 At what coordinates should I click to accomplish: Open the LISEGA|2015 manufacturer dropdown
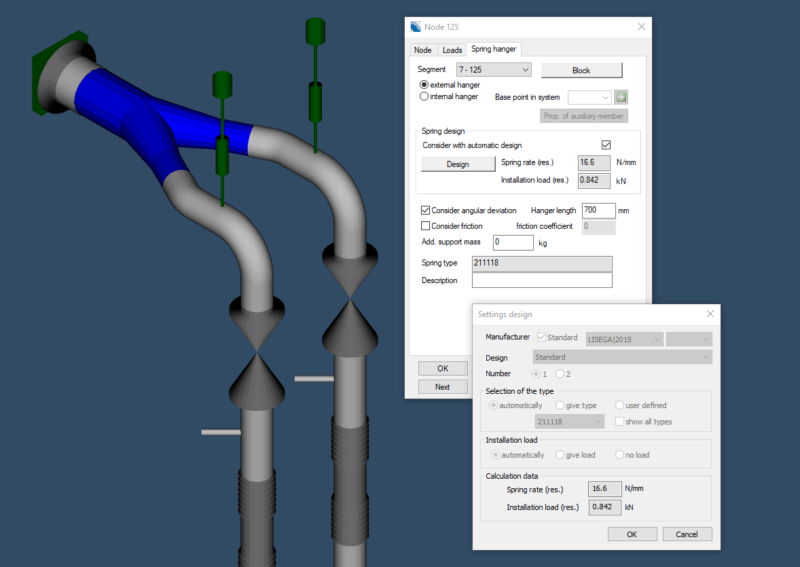(x=624, y=338)
